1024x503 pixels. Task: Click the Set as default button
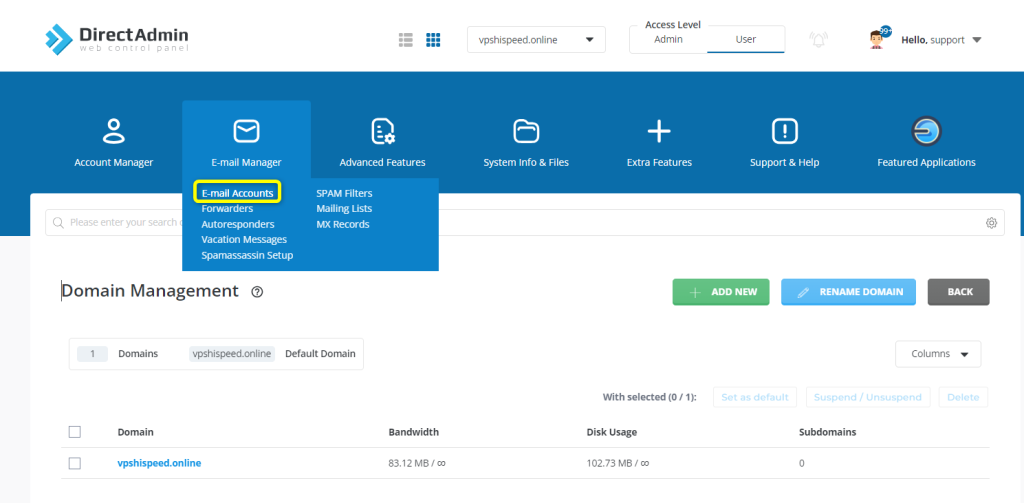point(755,397)
